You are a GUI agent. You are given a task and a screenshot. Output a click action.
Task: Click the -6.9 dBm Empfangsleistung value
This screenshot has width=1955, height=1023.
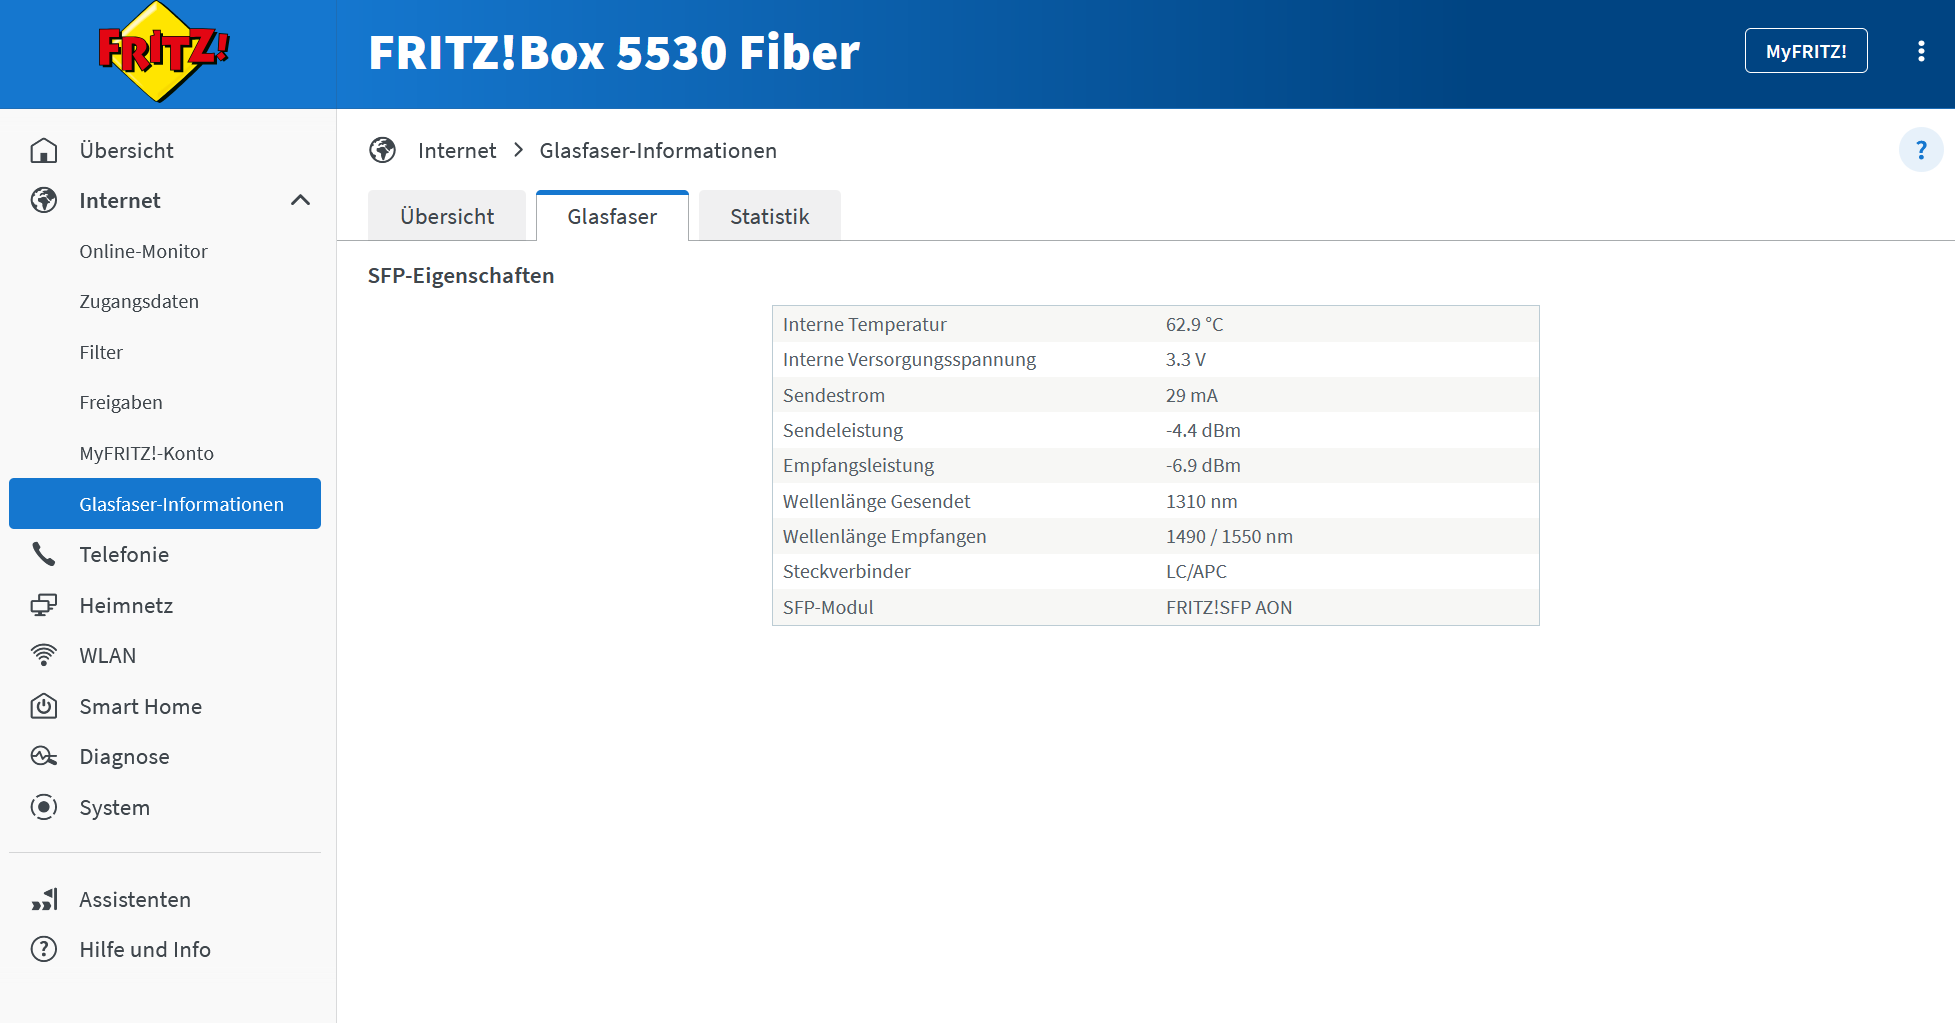pos(1203,465)
